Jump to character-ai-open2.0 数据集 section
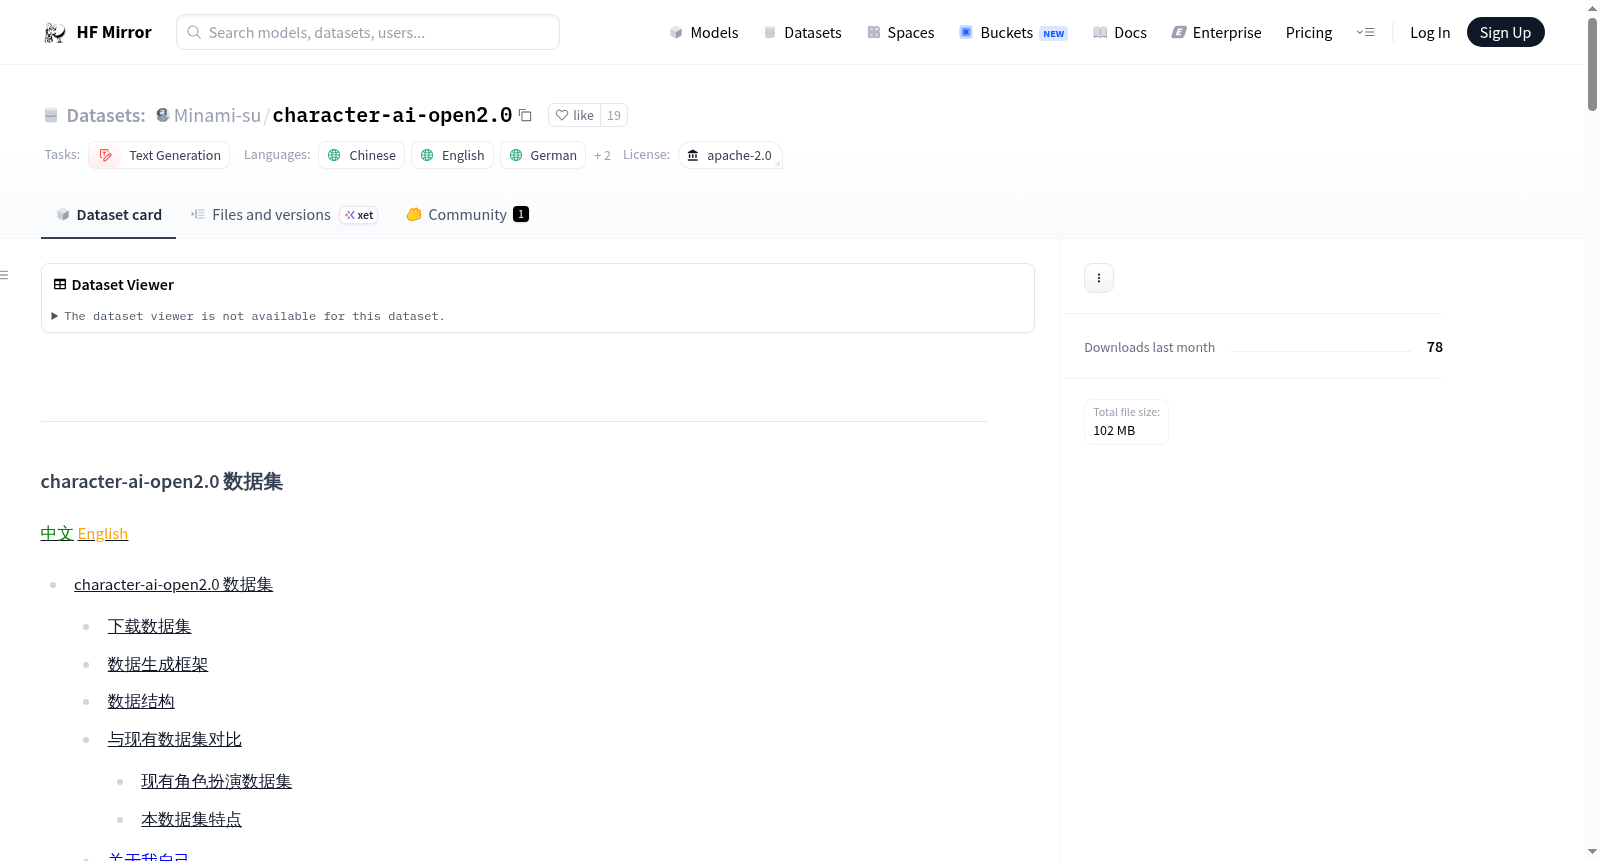This screenshot has width=1600, height=861. click(173, 584)
